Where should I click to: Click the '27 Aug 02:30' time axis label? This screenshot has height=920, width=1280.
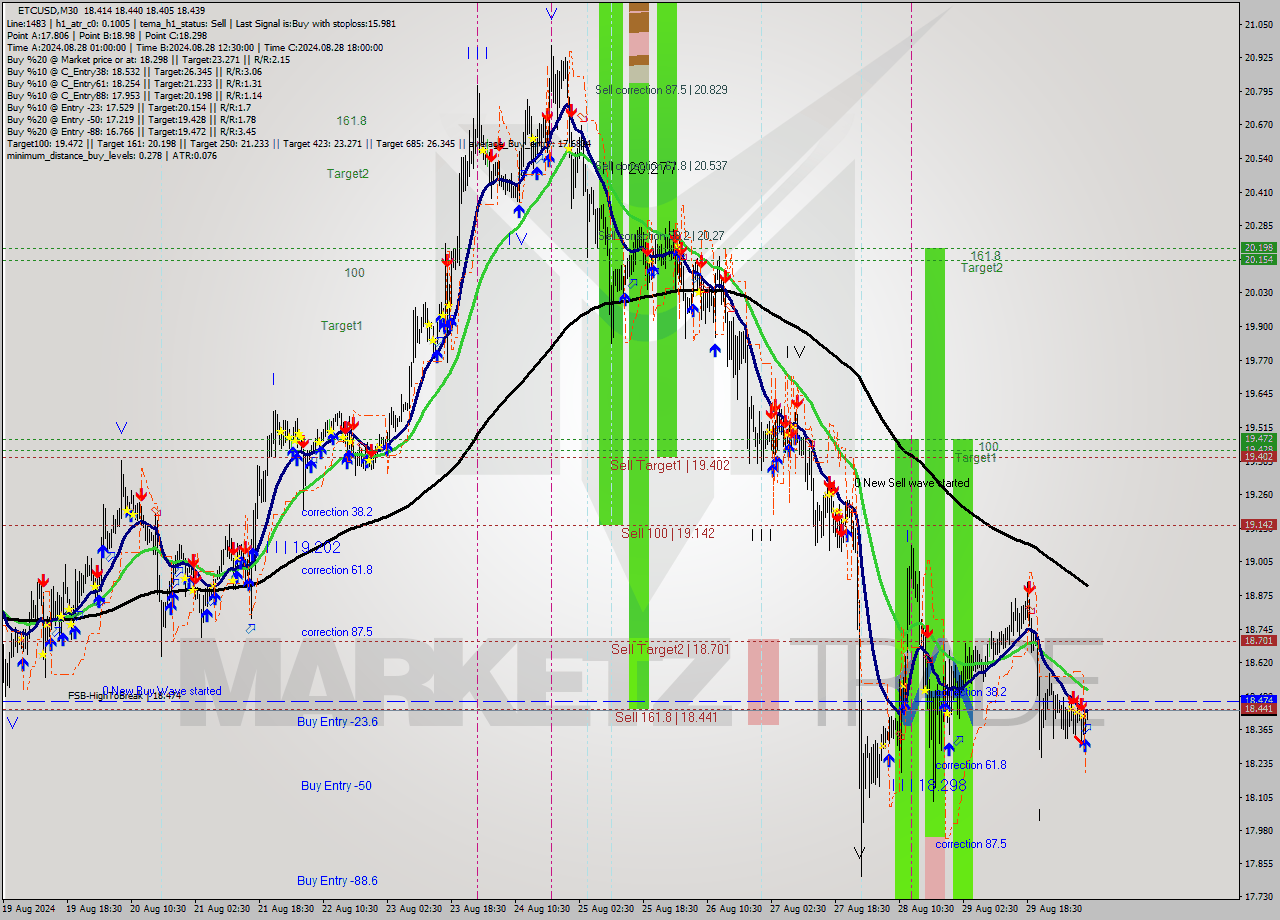tap(798, 909)
